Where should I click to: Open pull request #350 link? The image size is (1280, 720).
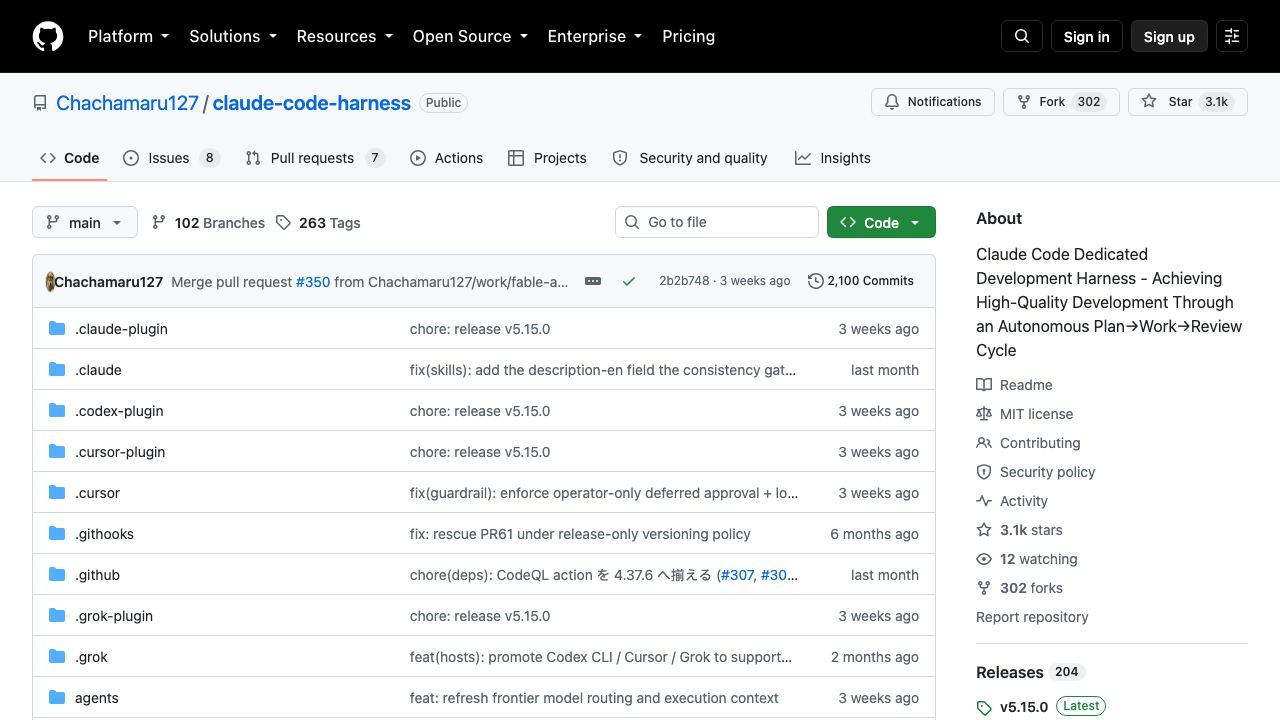click(313, 282)
